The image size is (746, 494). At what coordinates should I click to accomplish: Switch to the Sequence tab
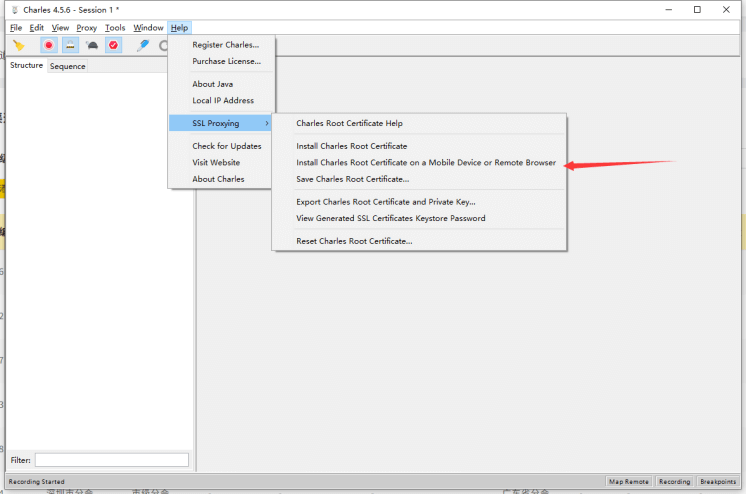68,66
